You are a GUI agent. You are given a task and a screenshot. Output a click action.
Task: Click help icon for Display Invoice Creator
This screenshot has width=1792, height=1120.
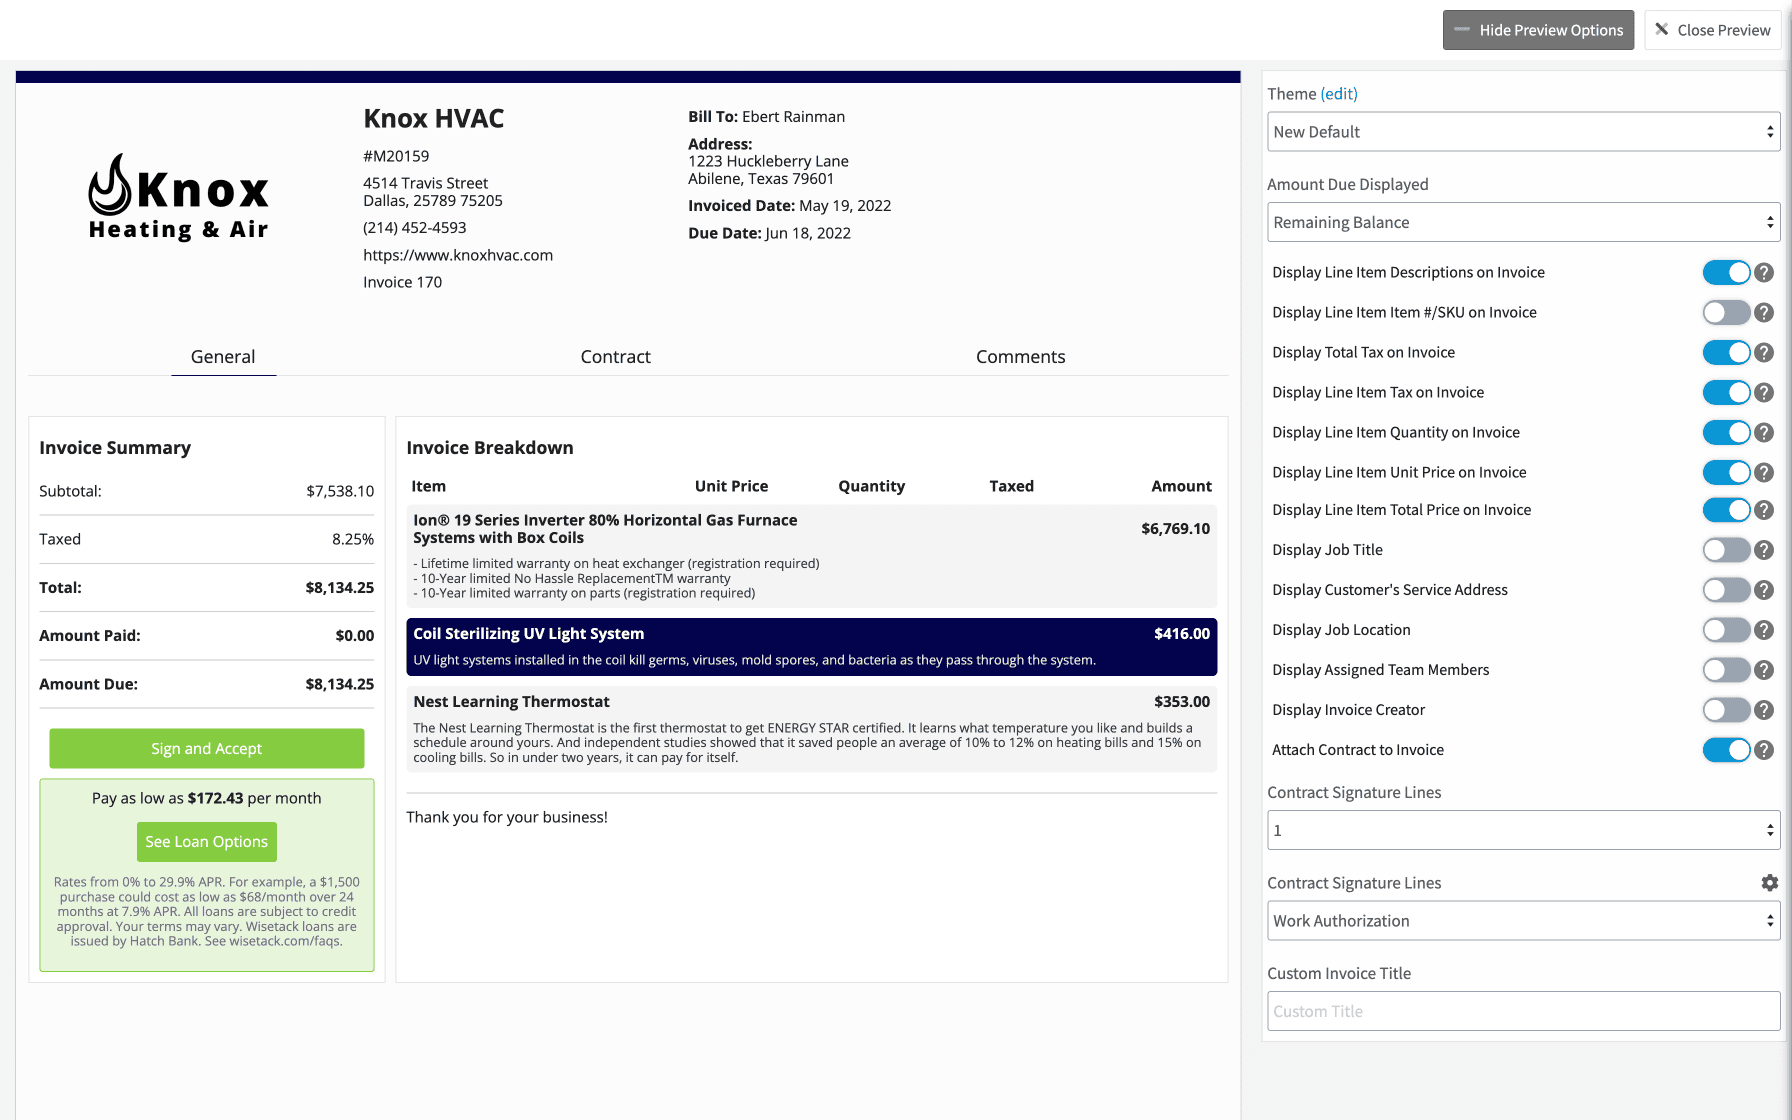click(x=1763, y=710)
